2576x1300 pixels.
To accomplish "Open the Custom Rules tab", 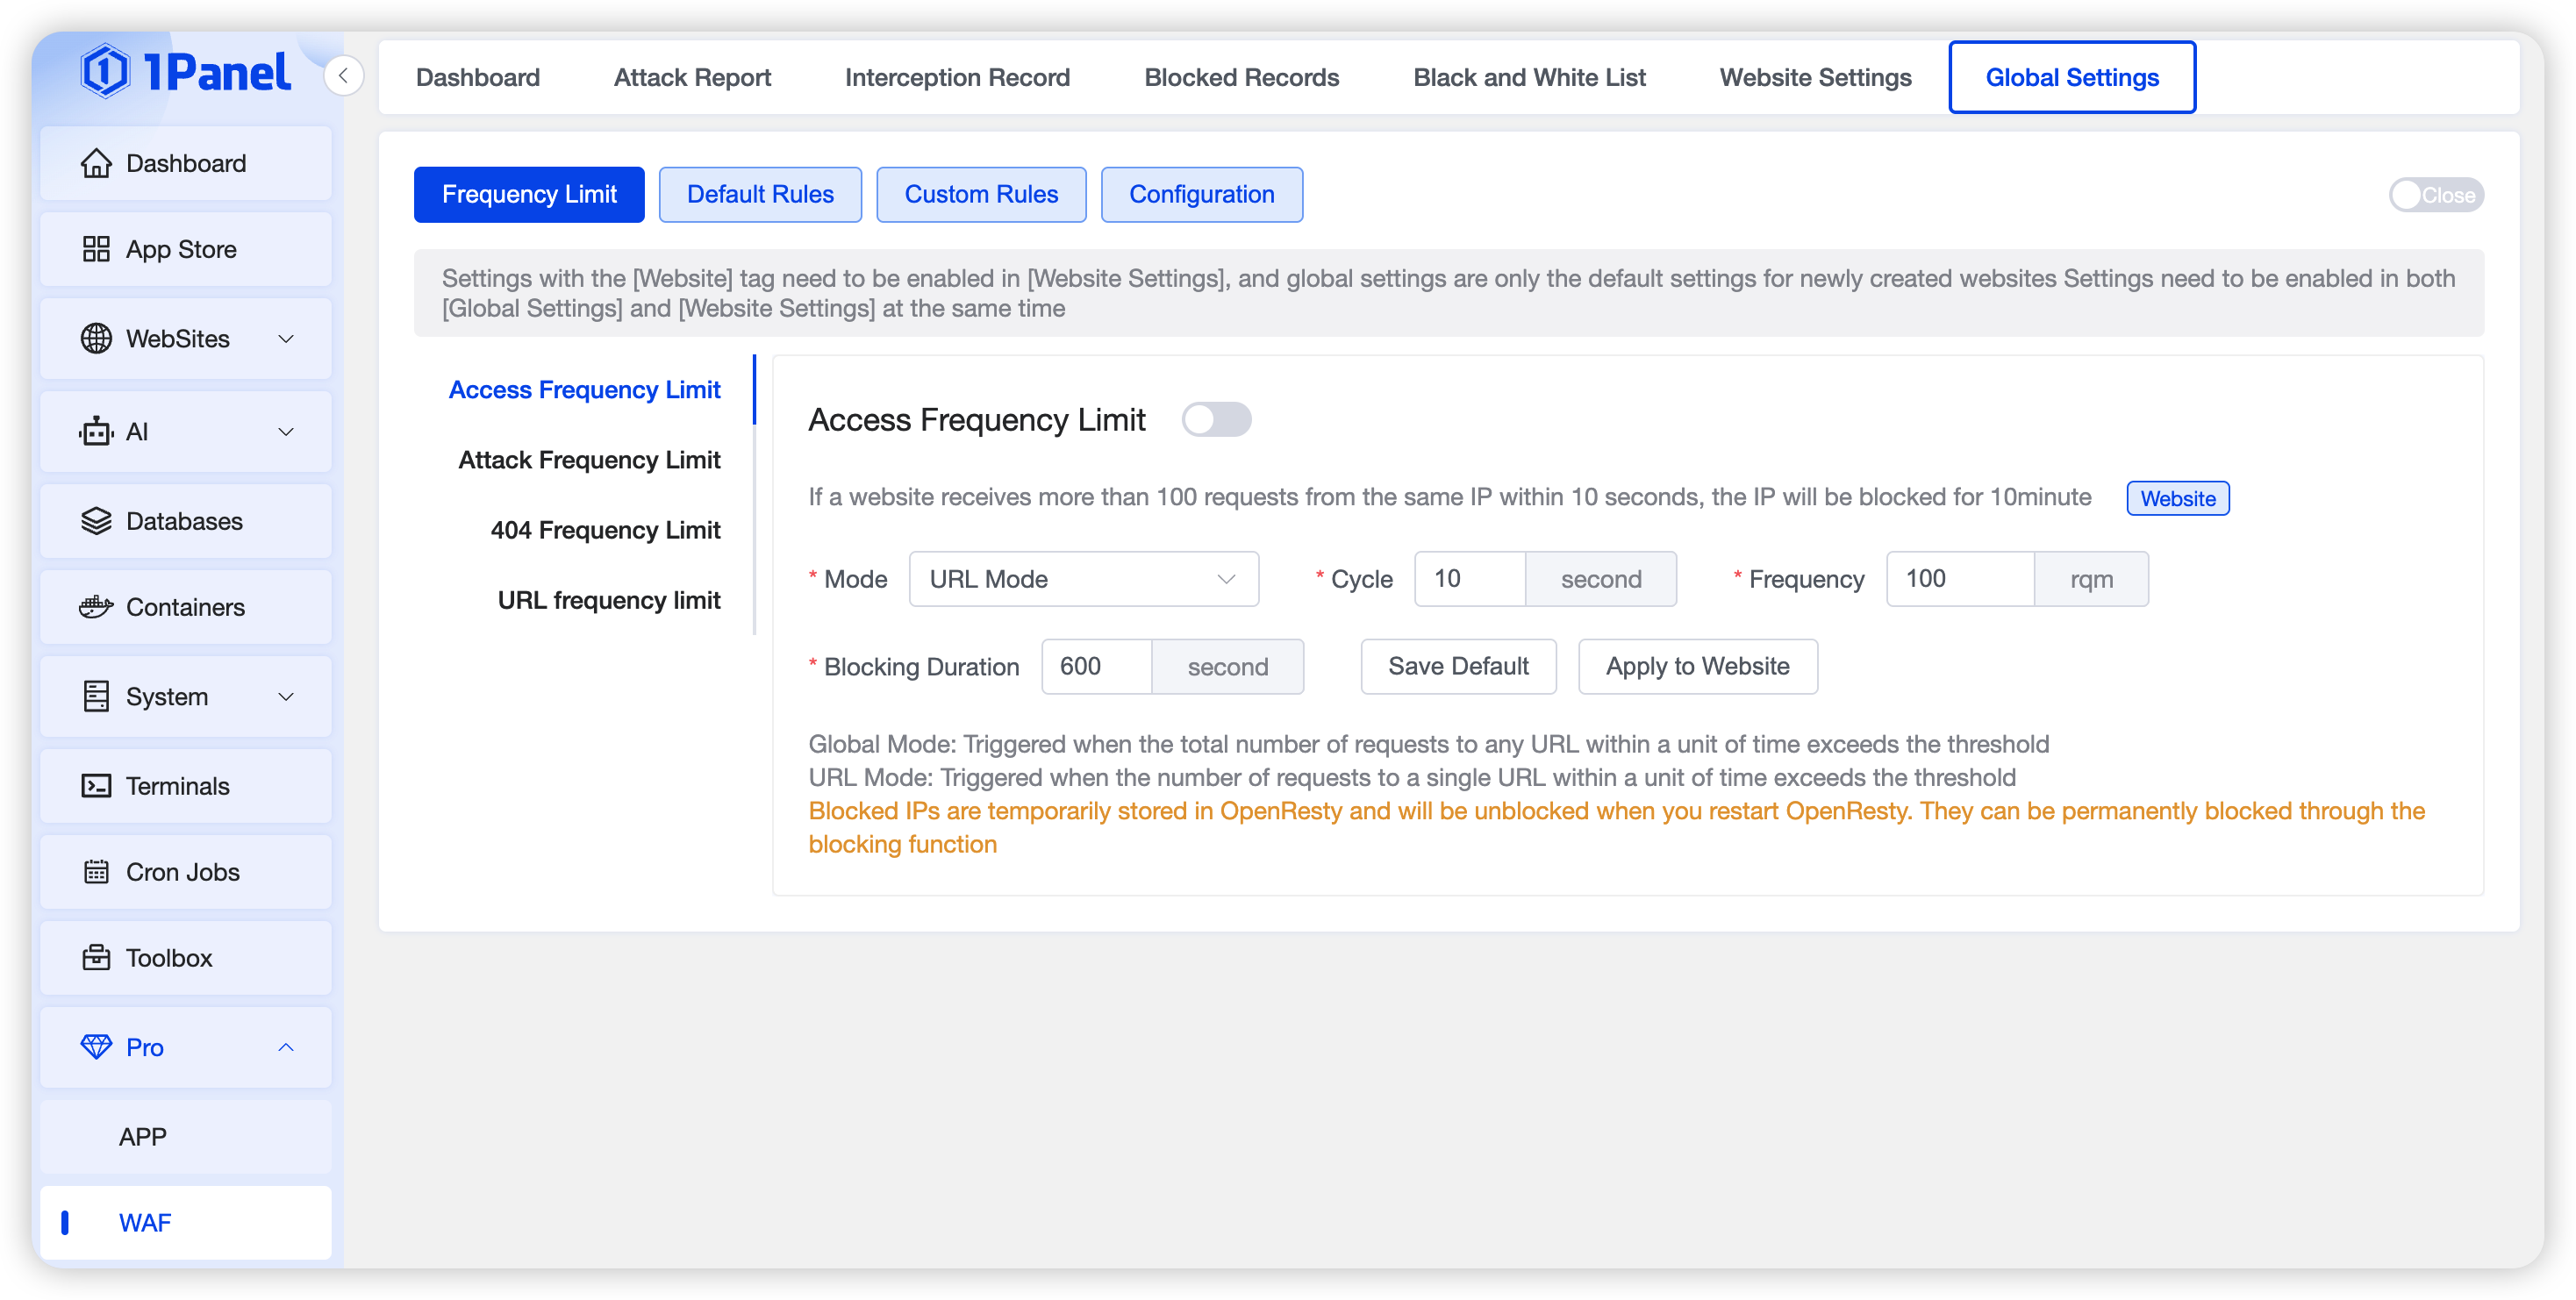I will click(980, 195).
